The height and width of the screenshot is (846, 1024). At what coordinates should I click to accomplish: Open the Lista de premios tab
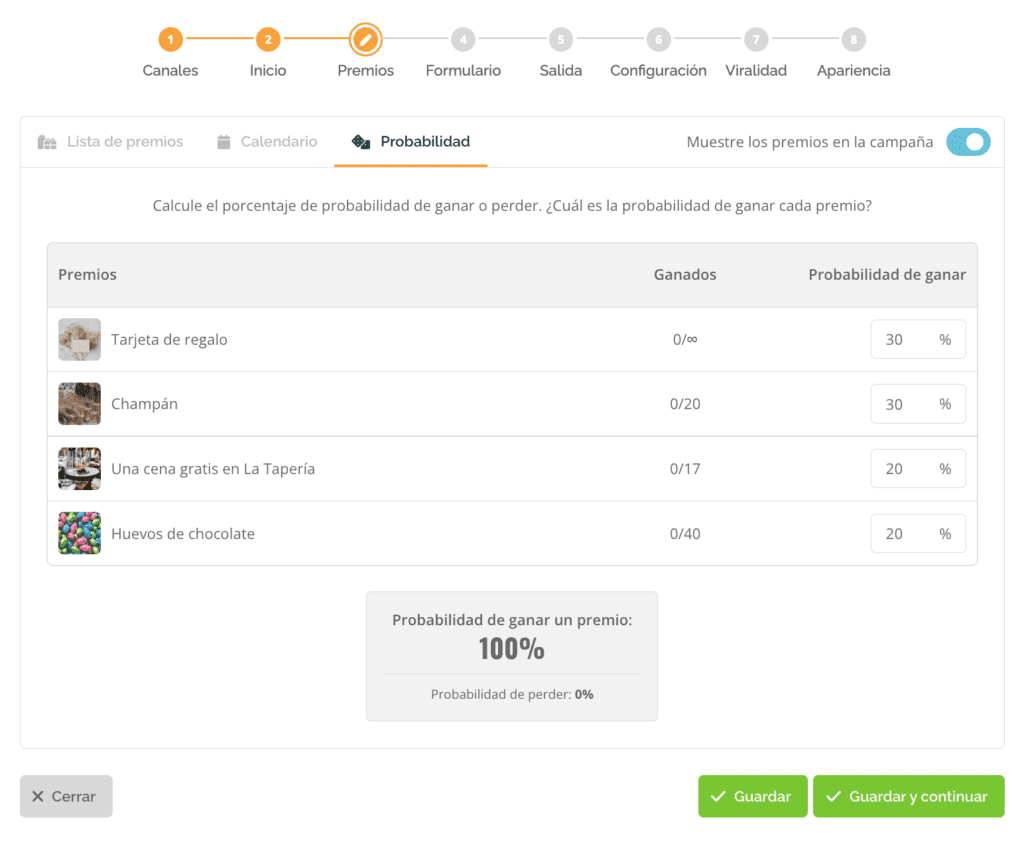(110, 142)
